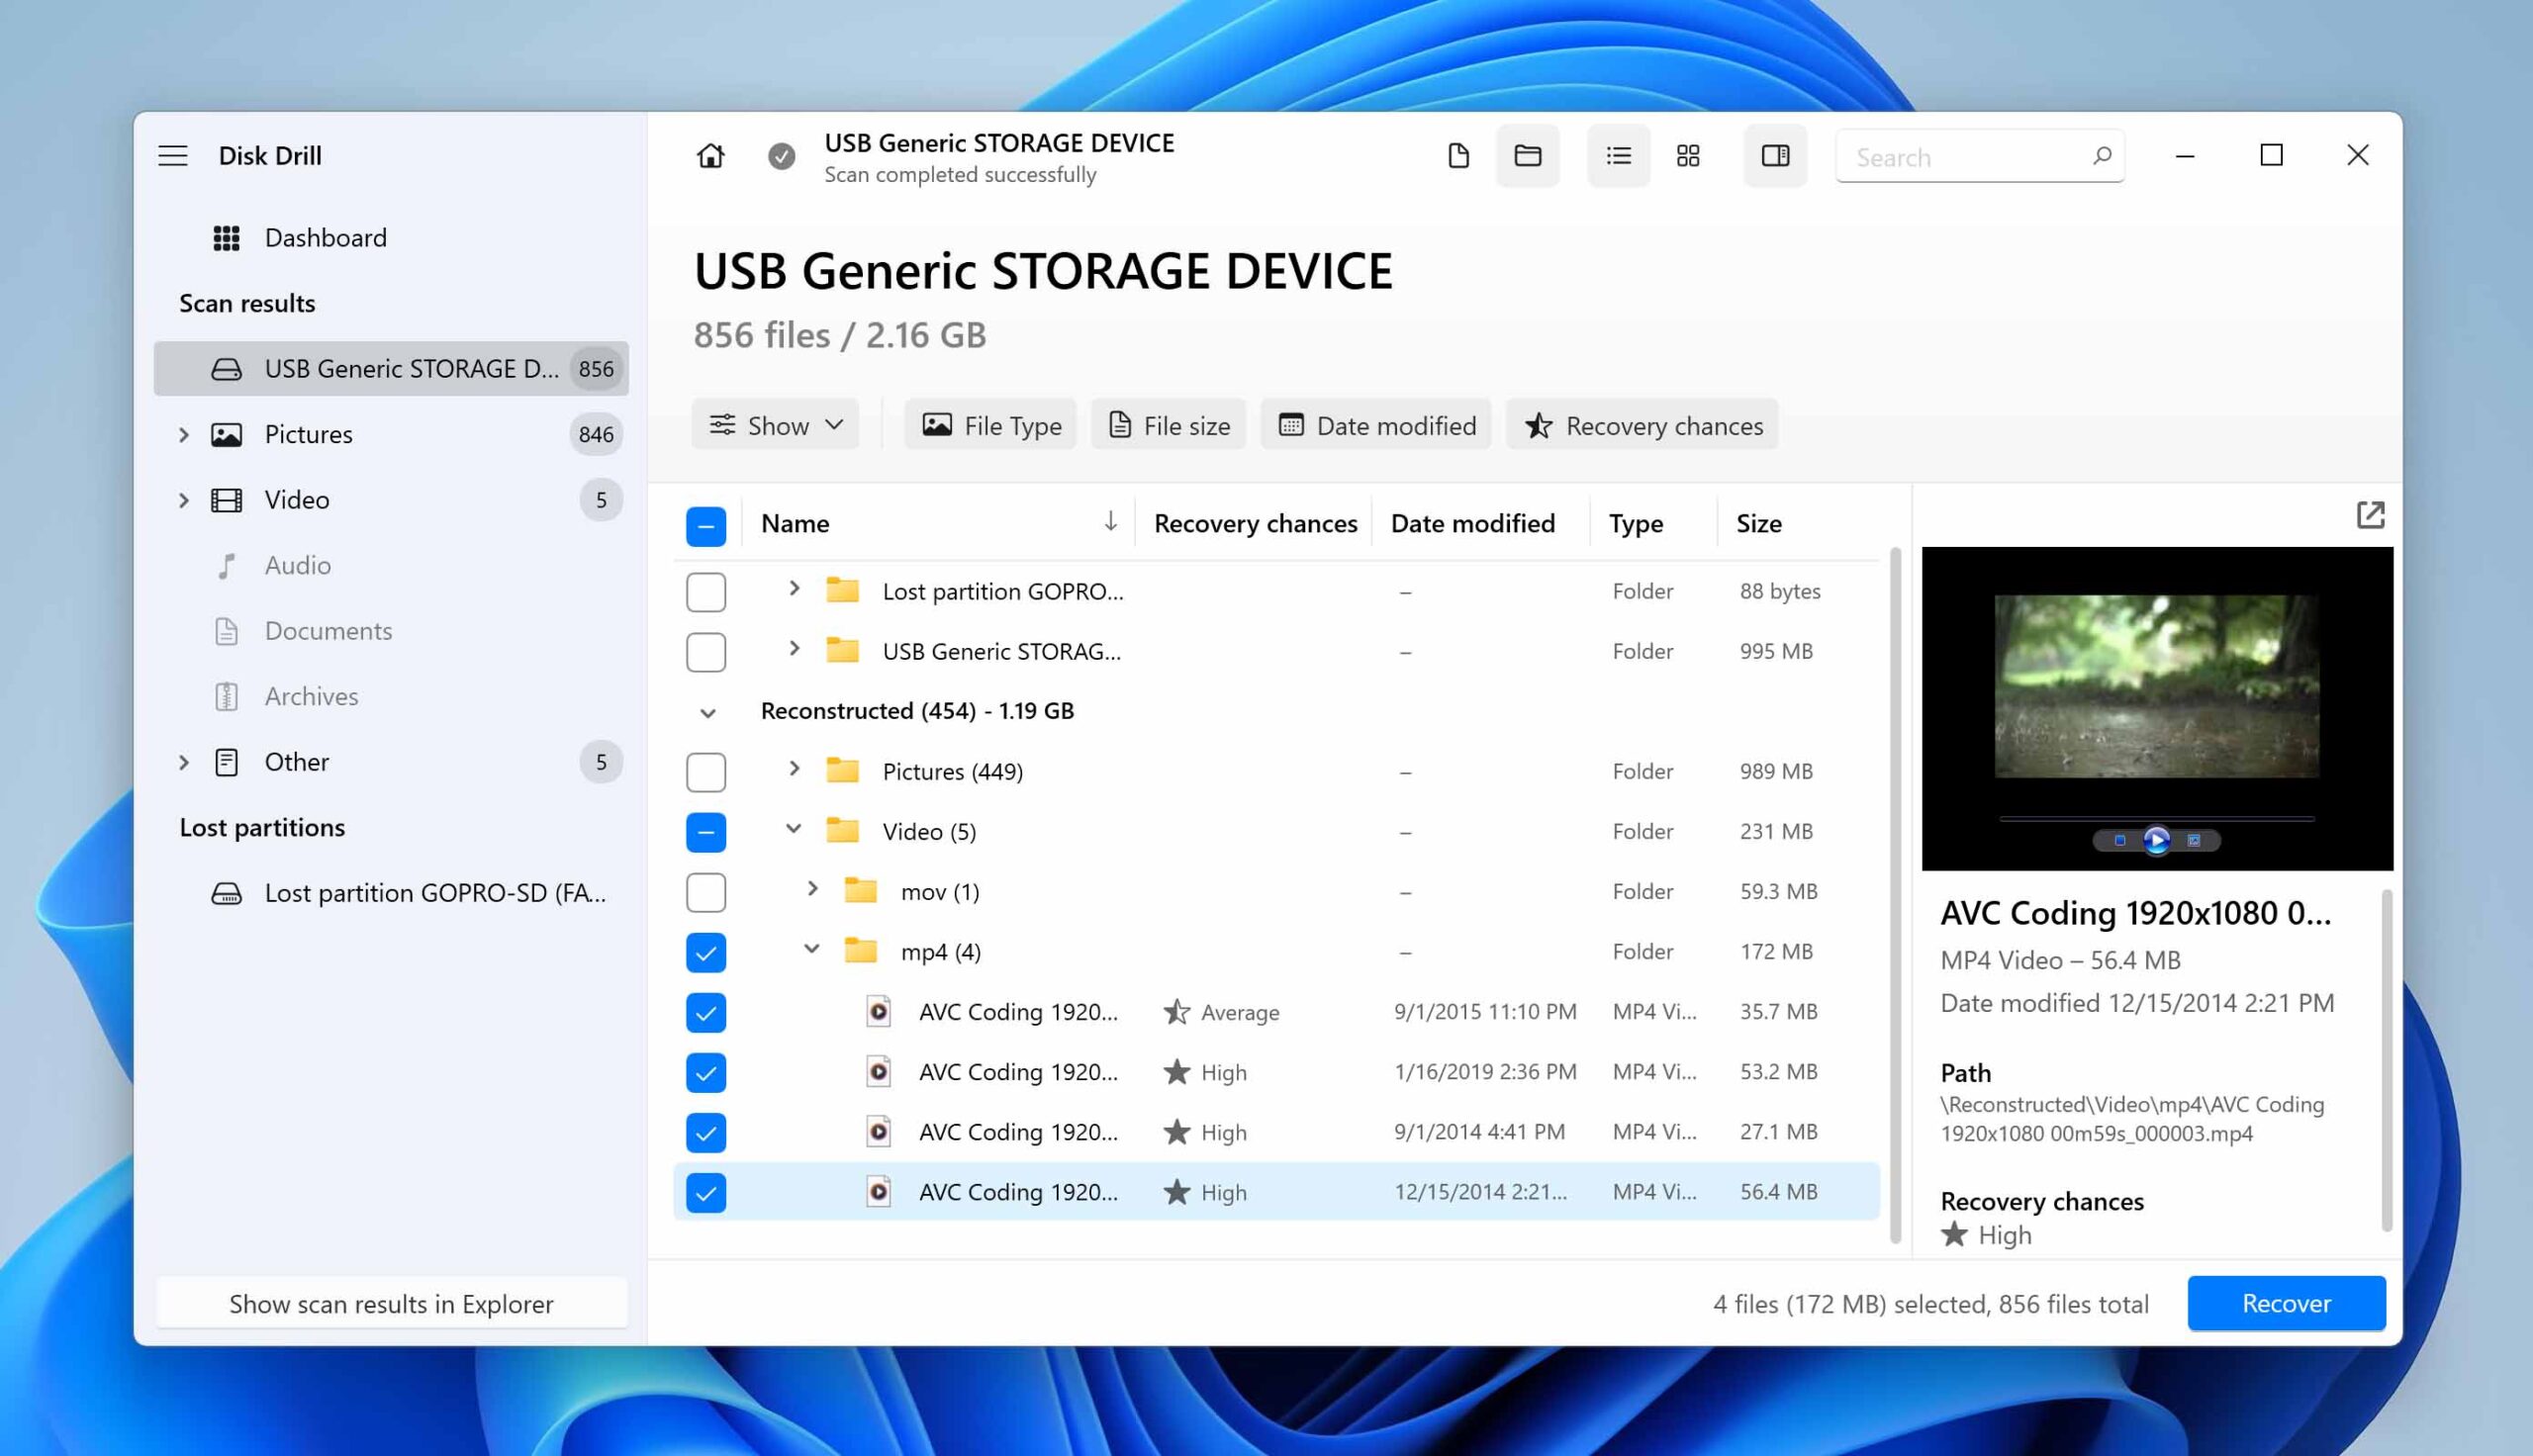The height and width of the screenshot is (1456, 2533).
Task: Click the preview panel vertical scrollbar
Action: coord(2387,1060)
